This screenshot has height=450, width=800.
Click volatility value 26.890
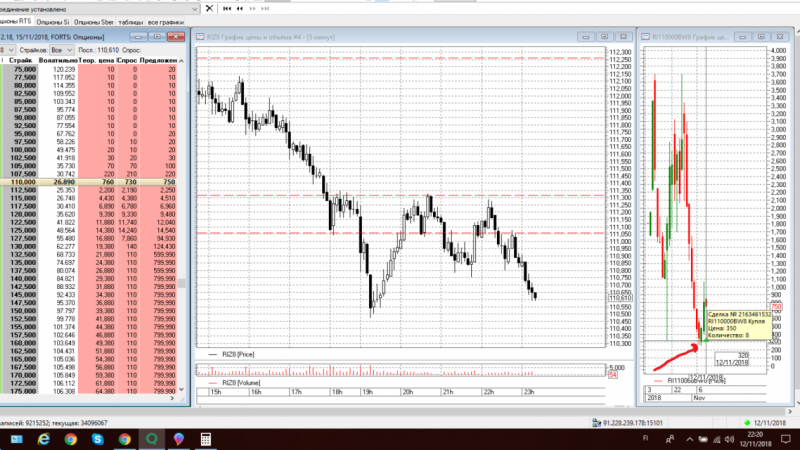tap(64, 182)
